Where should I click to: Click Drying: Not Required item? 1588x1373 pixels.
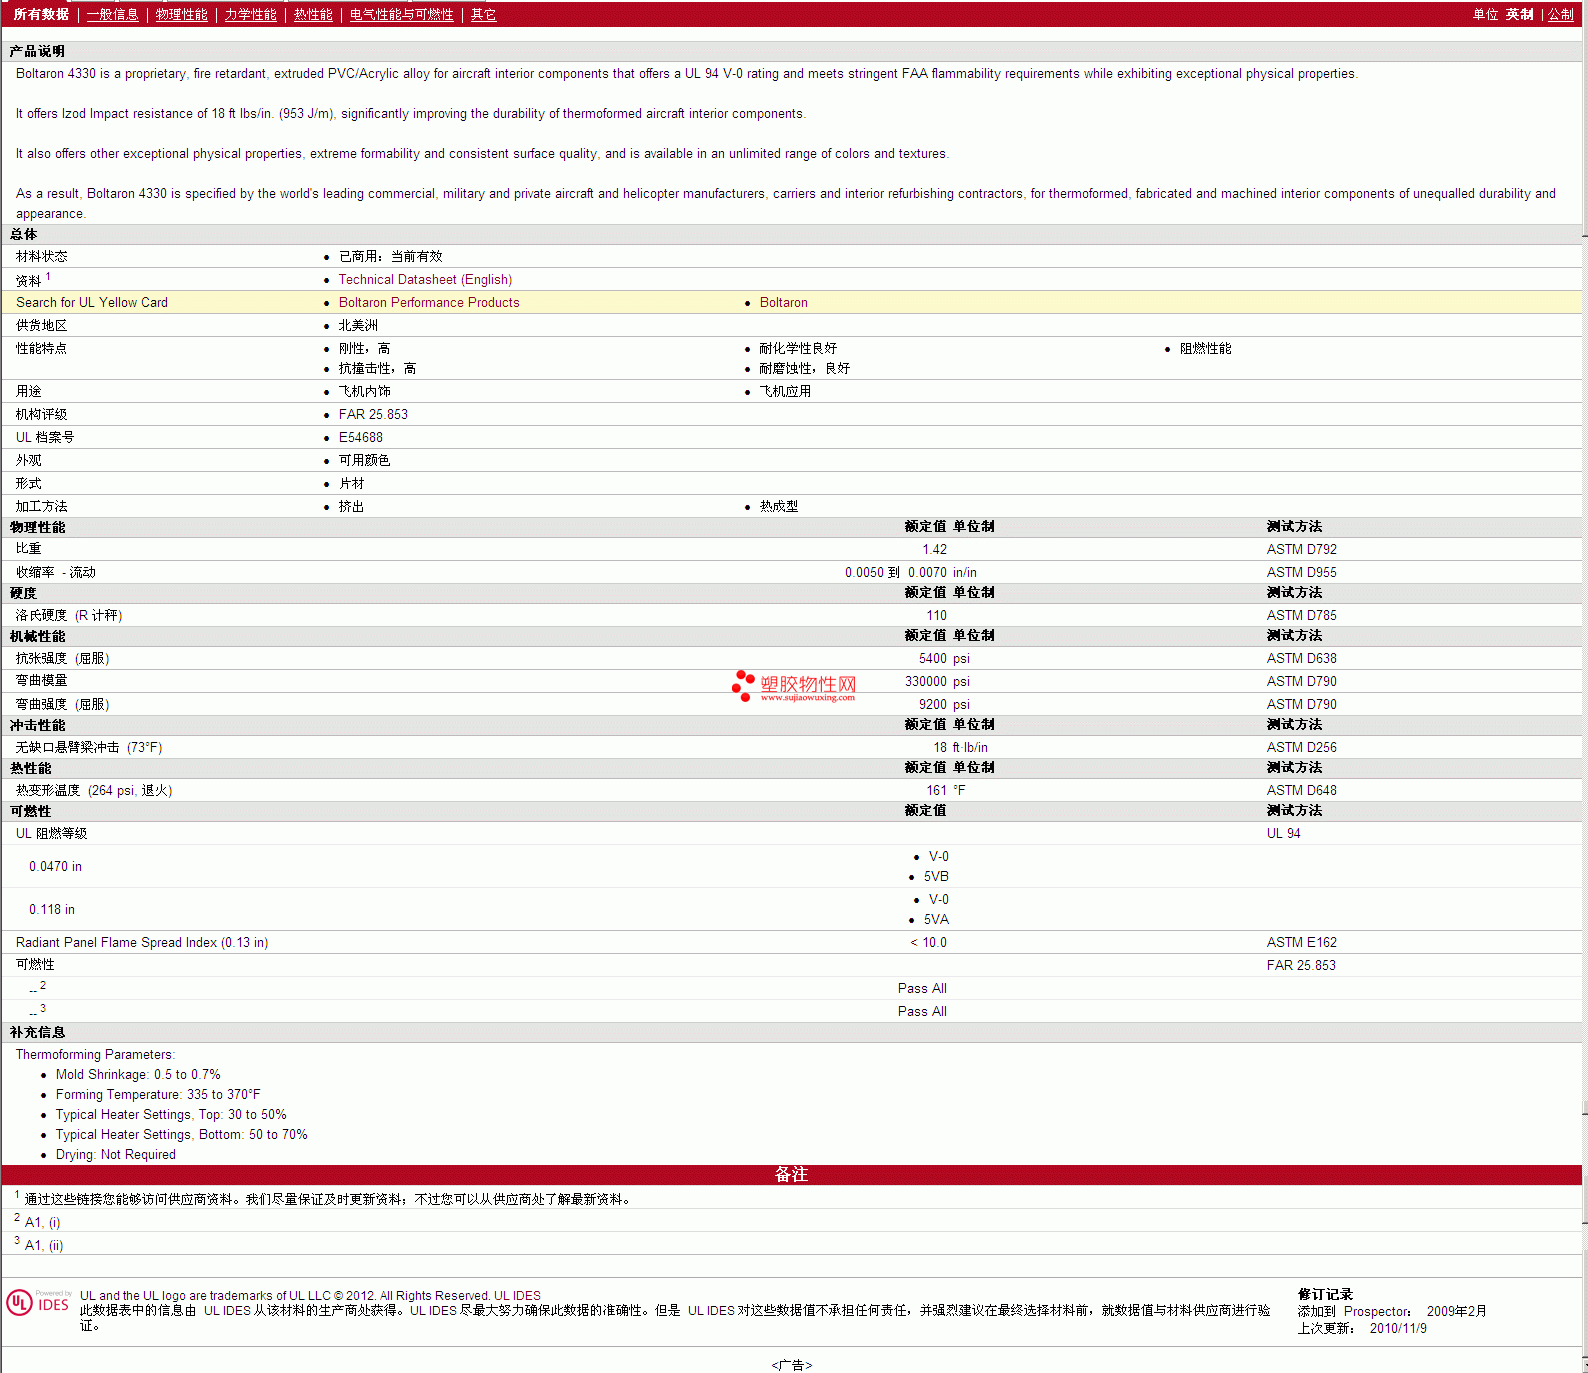[115, 1154]
